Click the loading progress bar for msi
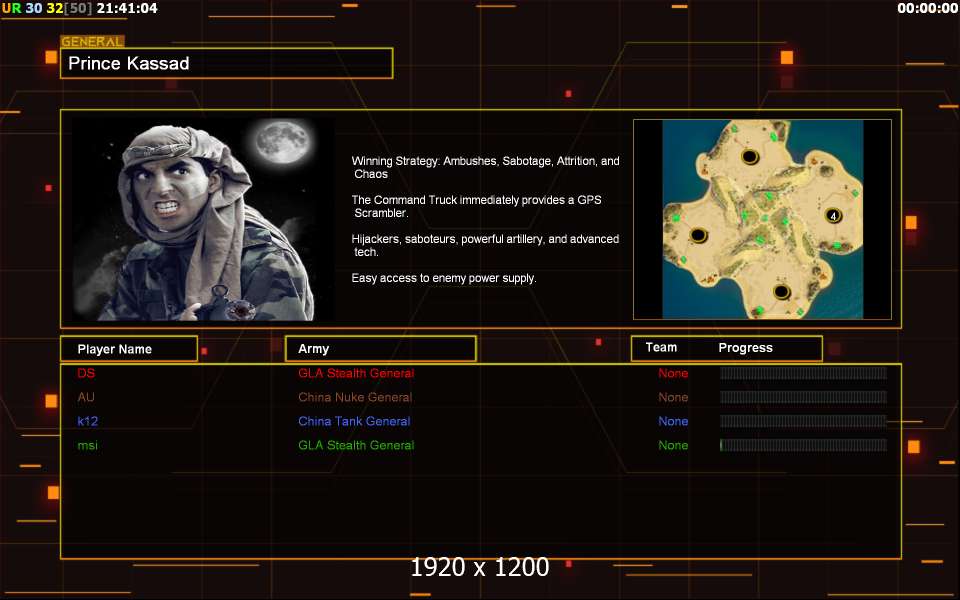 tap(803, 445)
